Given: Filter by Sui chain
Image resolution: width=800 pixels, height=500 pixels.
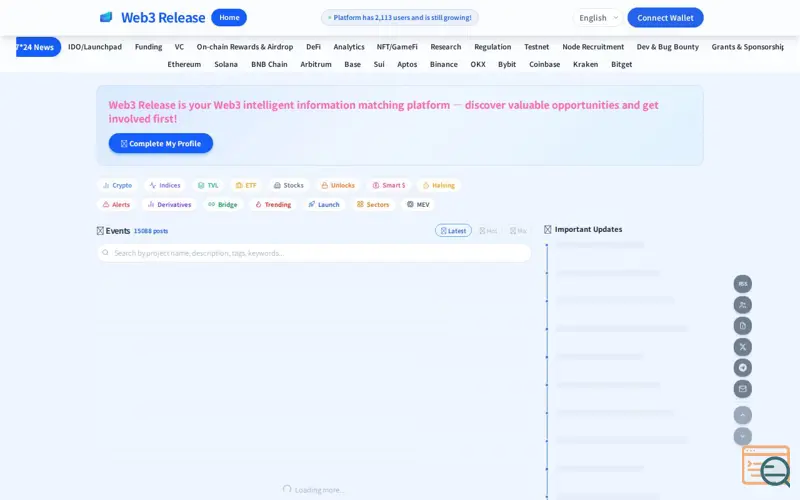Looking at the screenshot, I should coord(379,64).
